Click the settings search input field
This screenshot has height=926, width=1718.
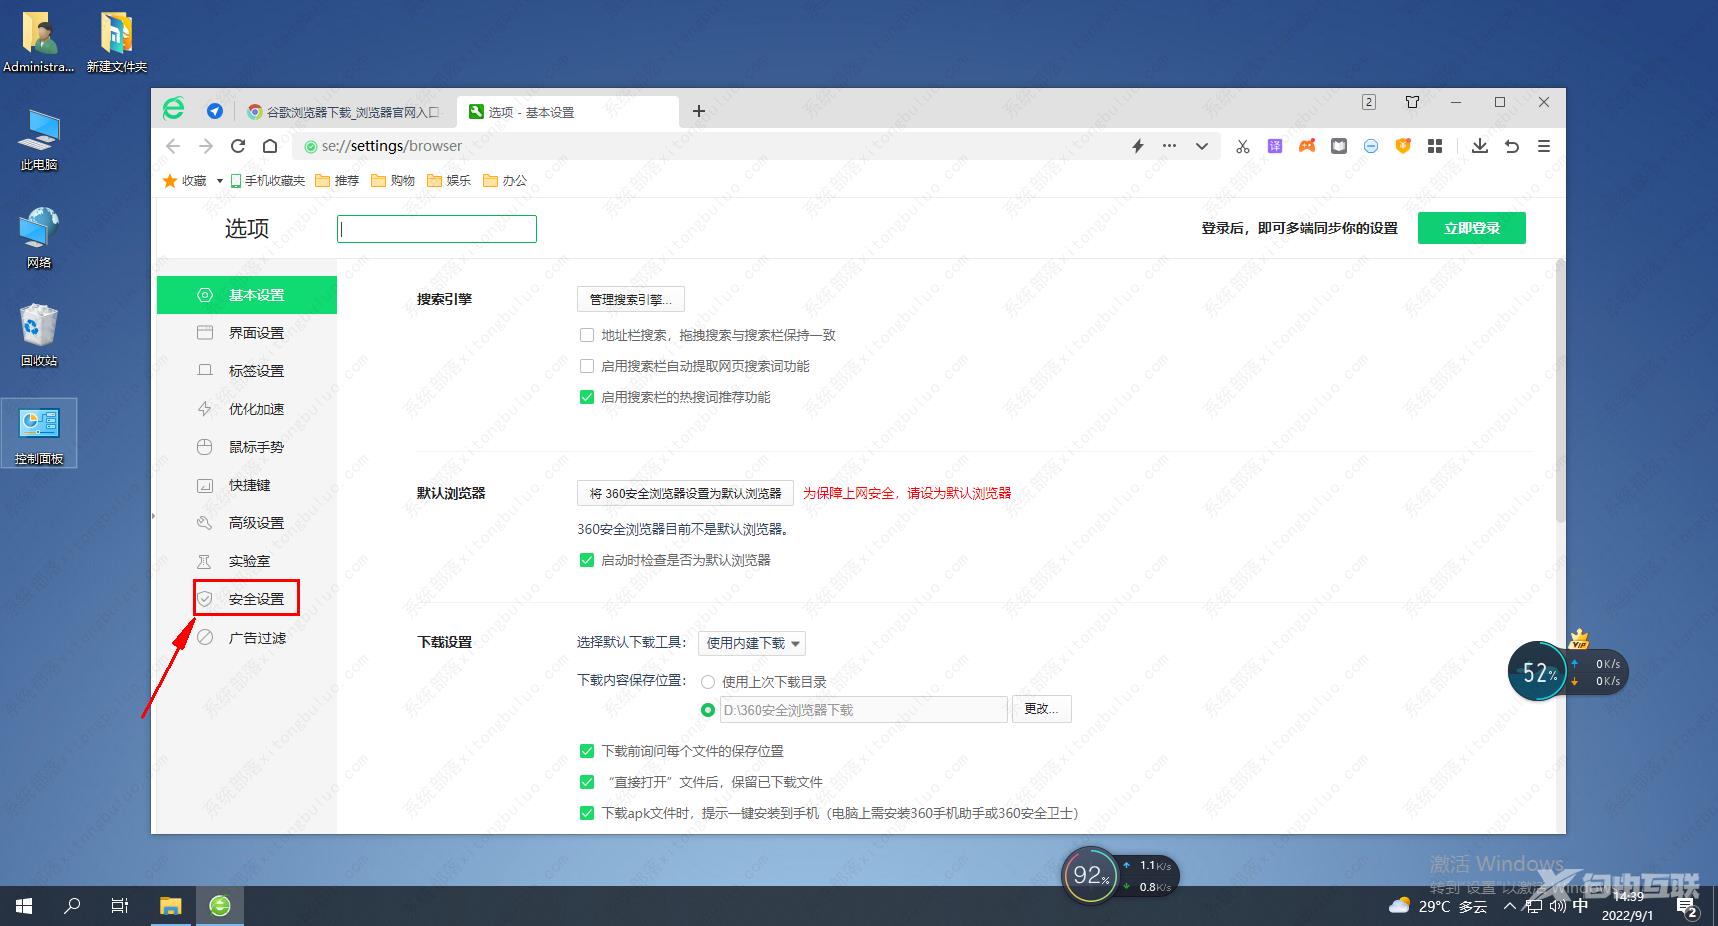(437, 229)
